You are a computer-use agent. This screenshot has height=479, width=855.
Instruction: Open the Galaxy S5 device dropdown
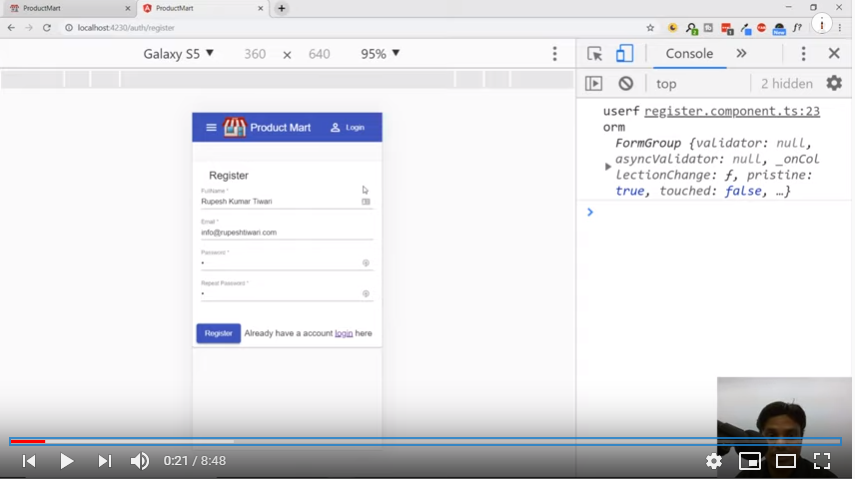tap(179, 54)
